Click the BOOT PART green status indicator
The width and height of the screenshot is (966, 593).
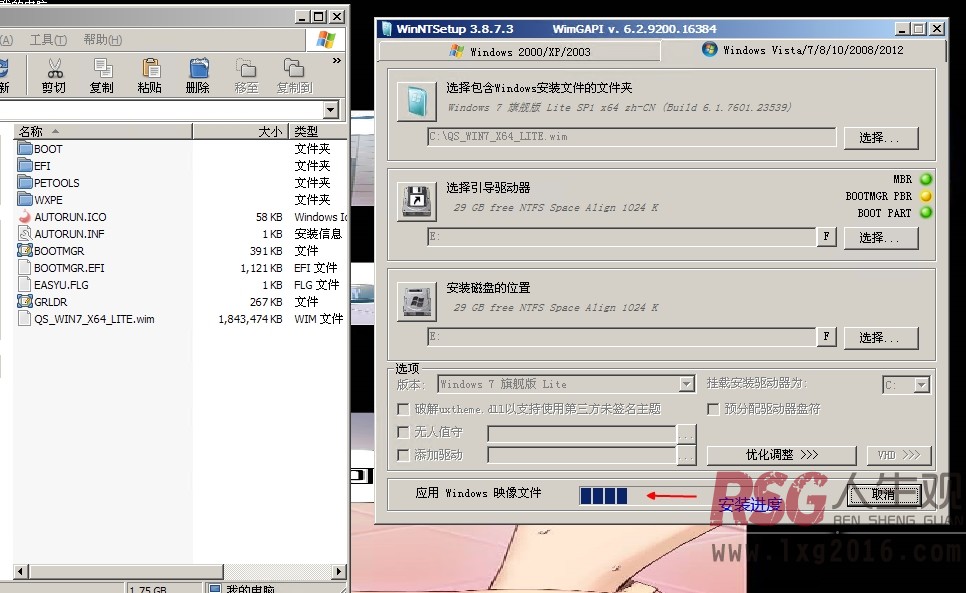pyautogui.click(x=925, y=212)
